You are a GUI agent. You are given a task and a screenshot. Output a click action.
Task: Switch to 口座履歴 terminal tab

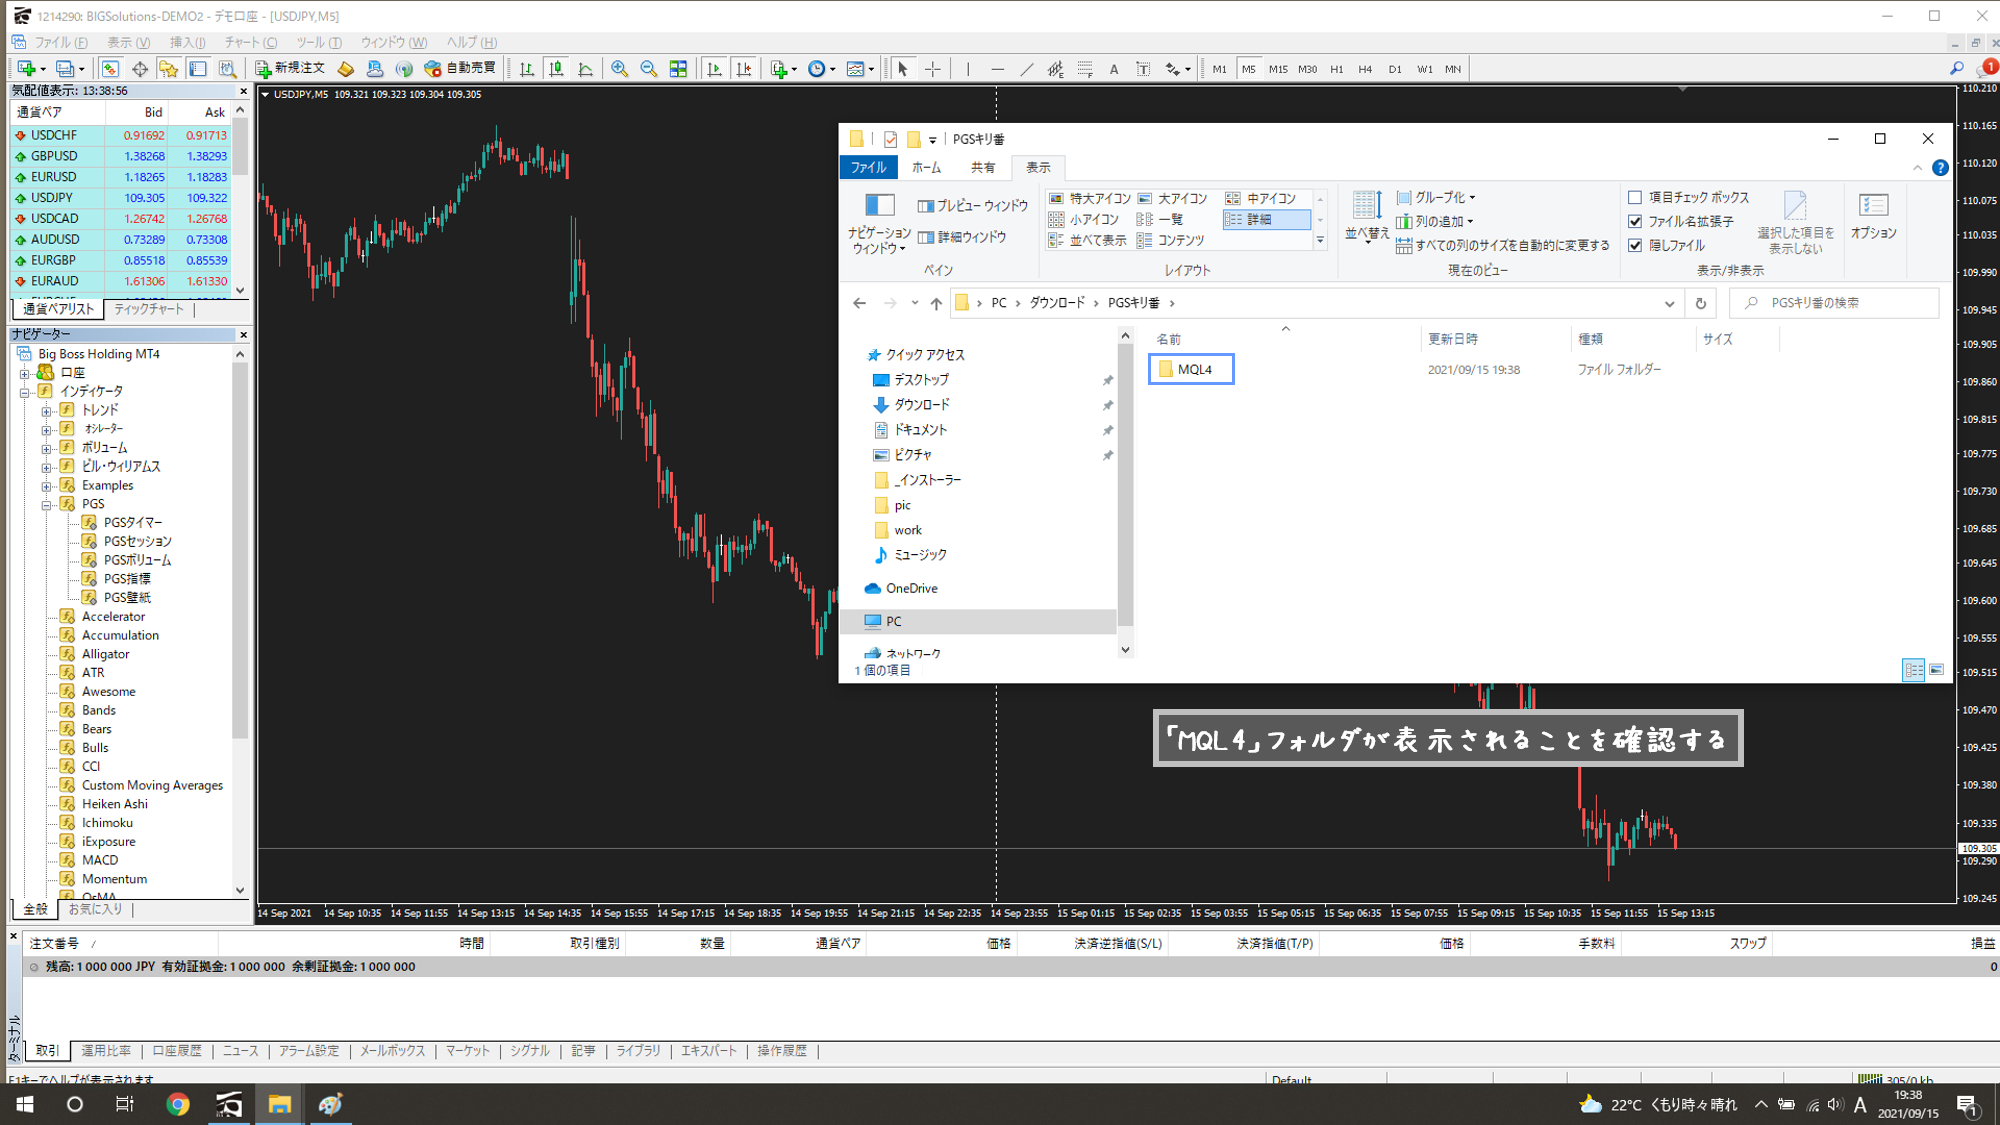pos(177,1051)
